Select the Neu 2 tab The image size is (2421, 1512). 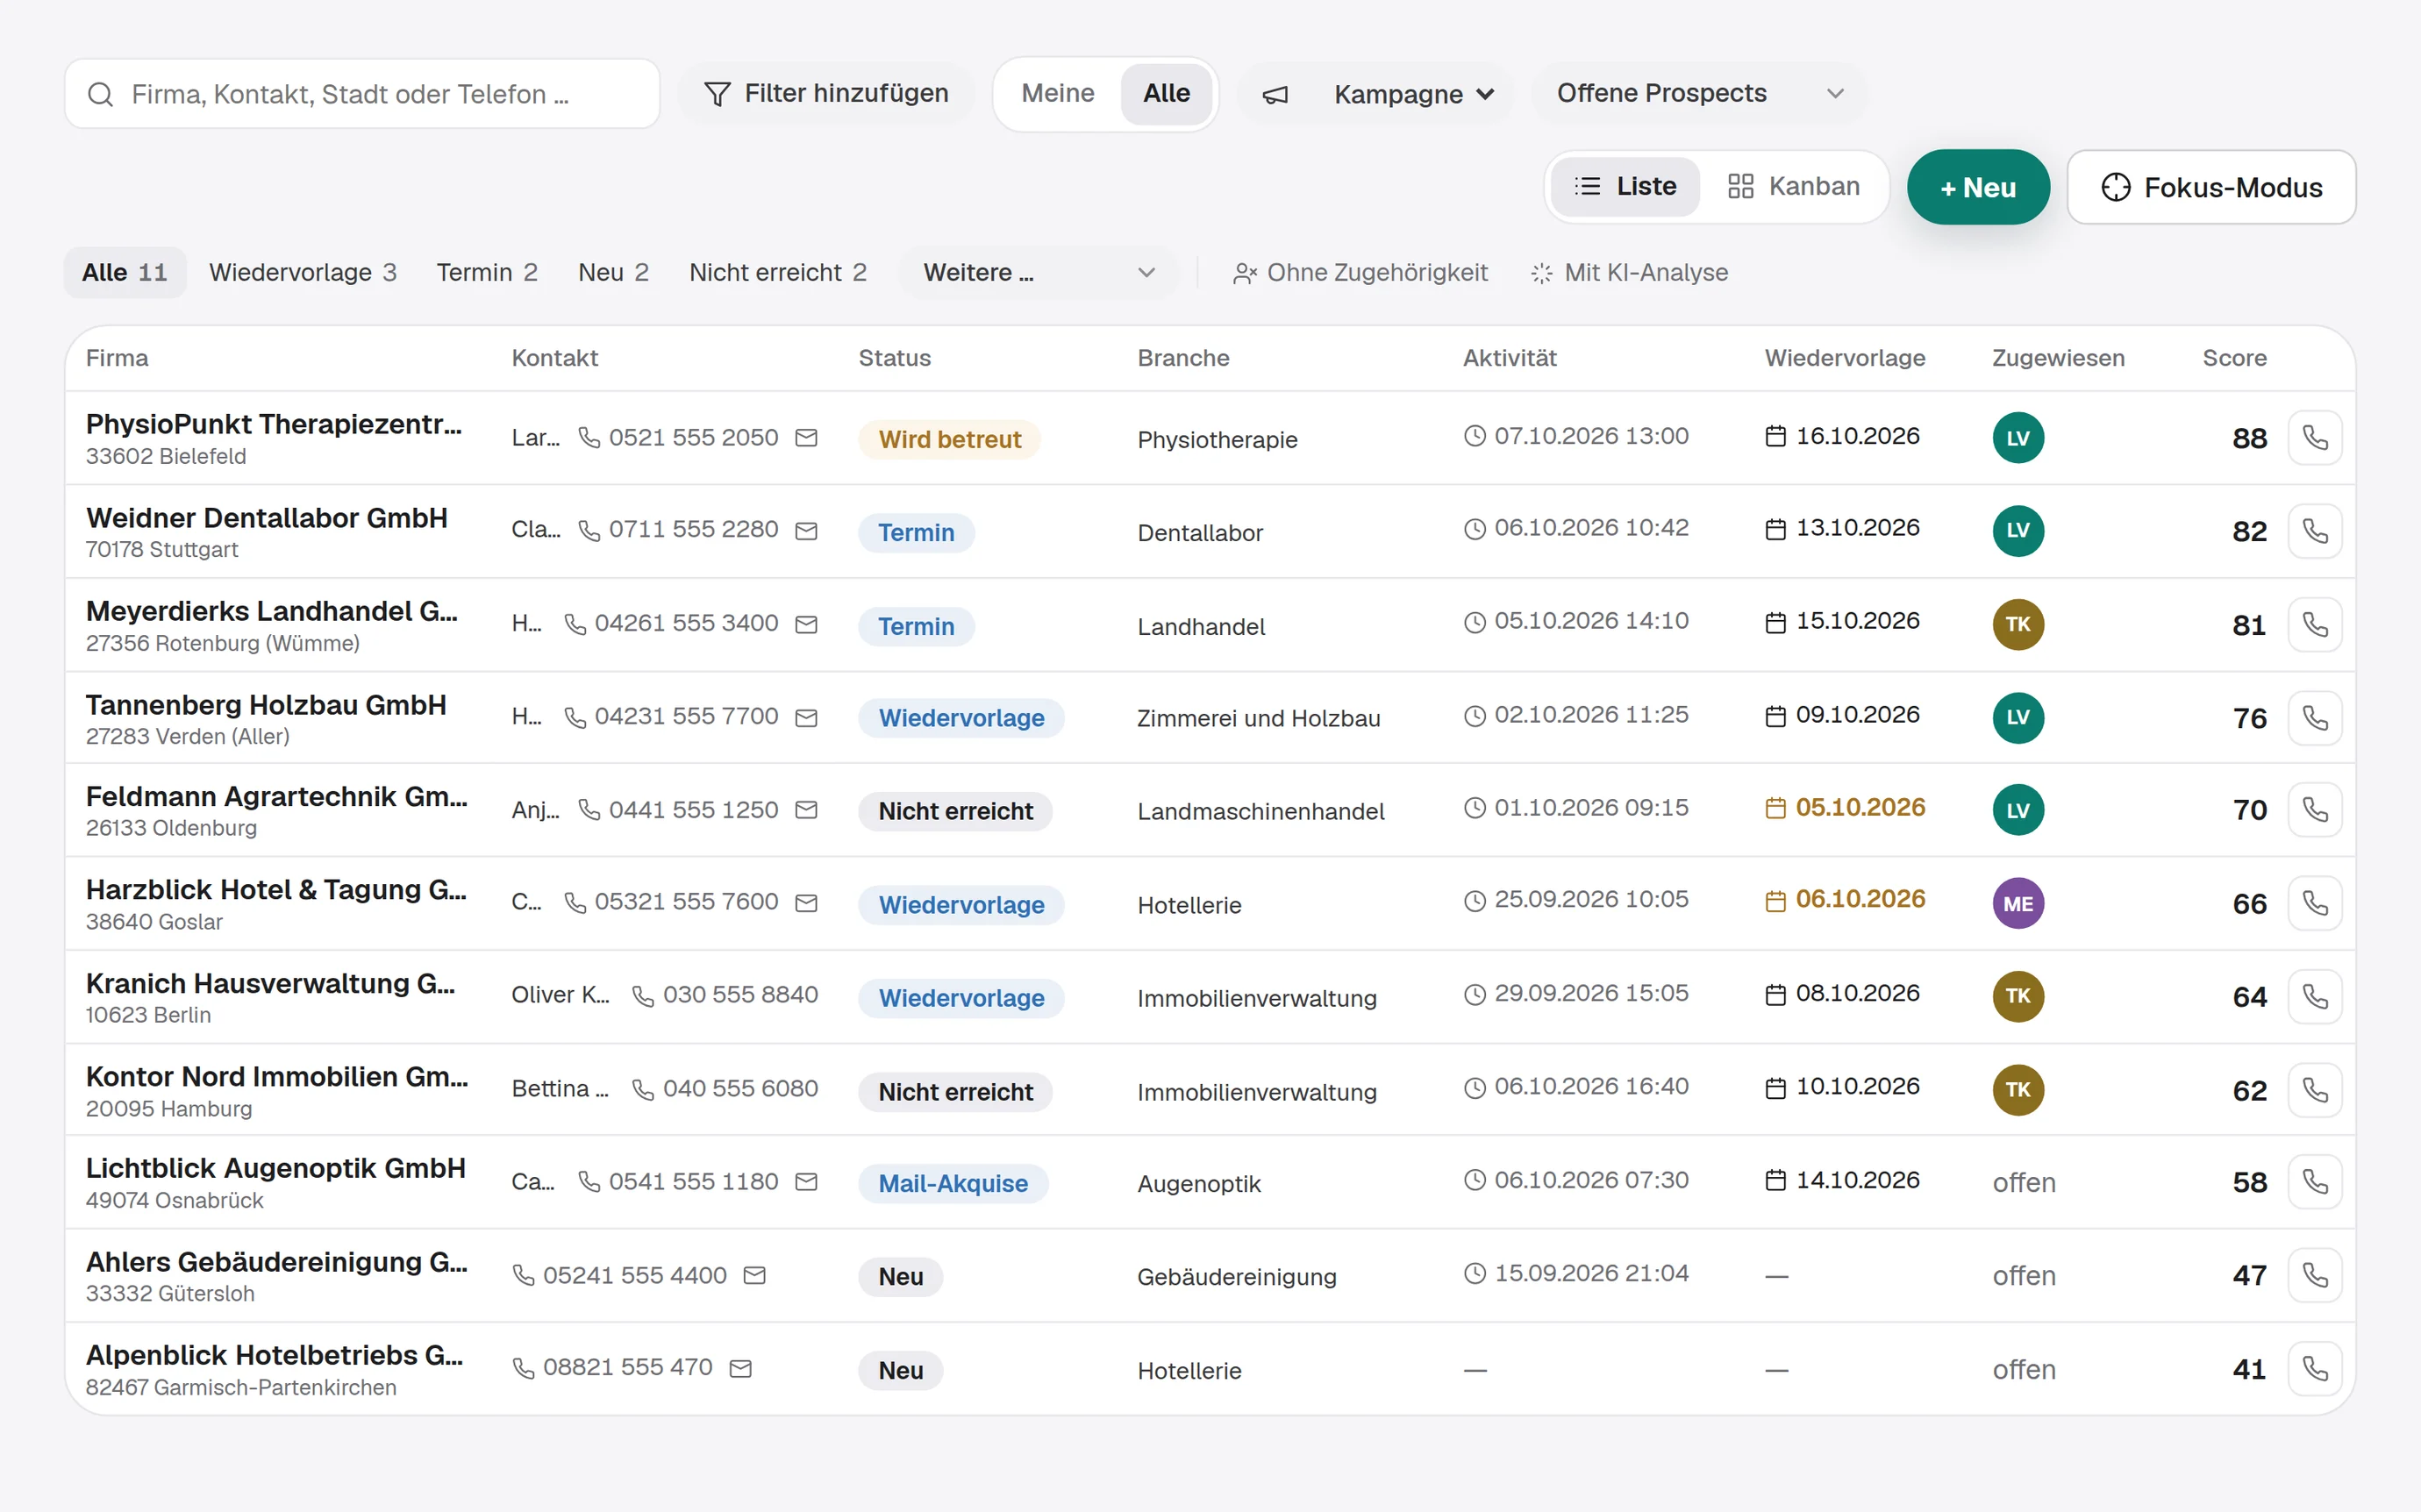pyautogui.click(x=613, y=273)
